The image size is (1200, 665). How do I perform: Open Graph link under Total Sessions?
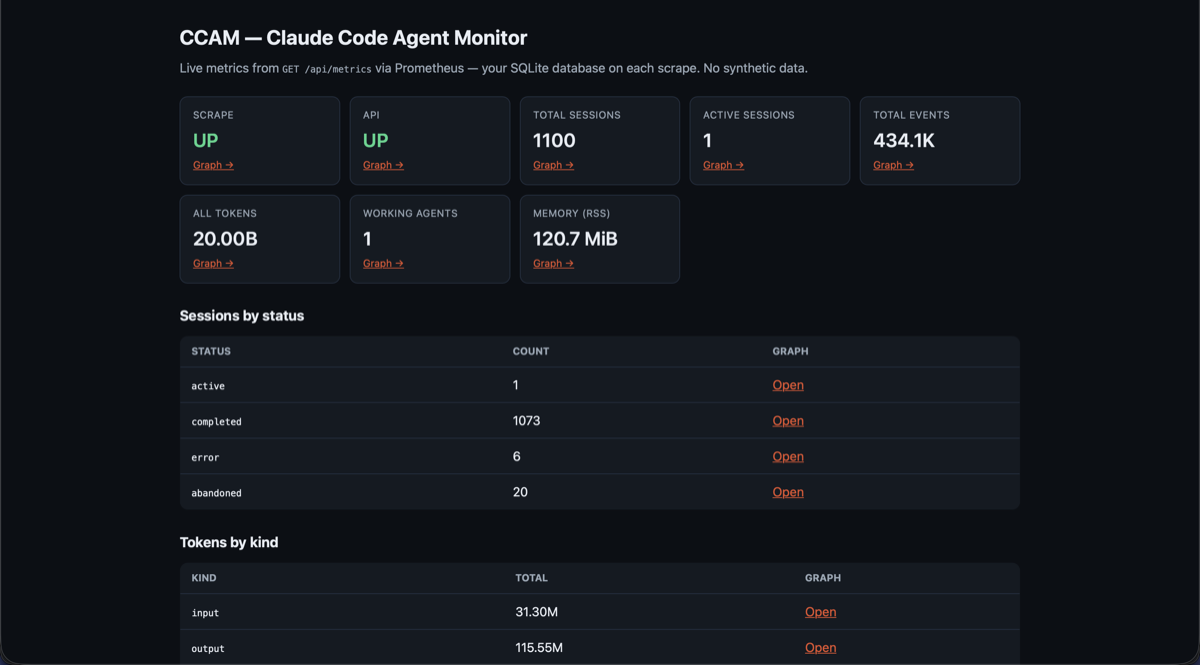click(x=553, y=165)
